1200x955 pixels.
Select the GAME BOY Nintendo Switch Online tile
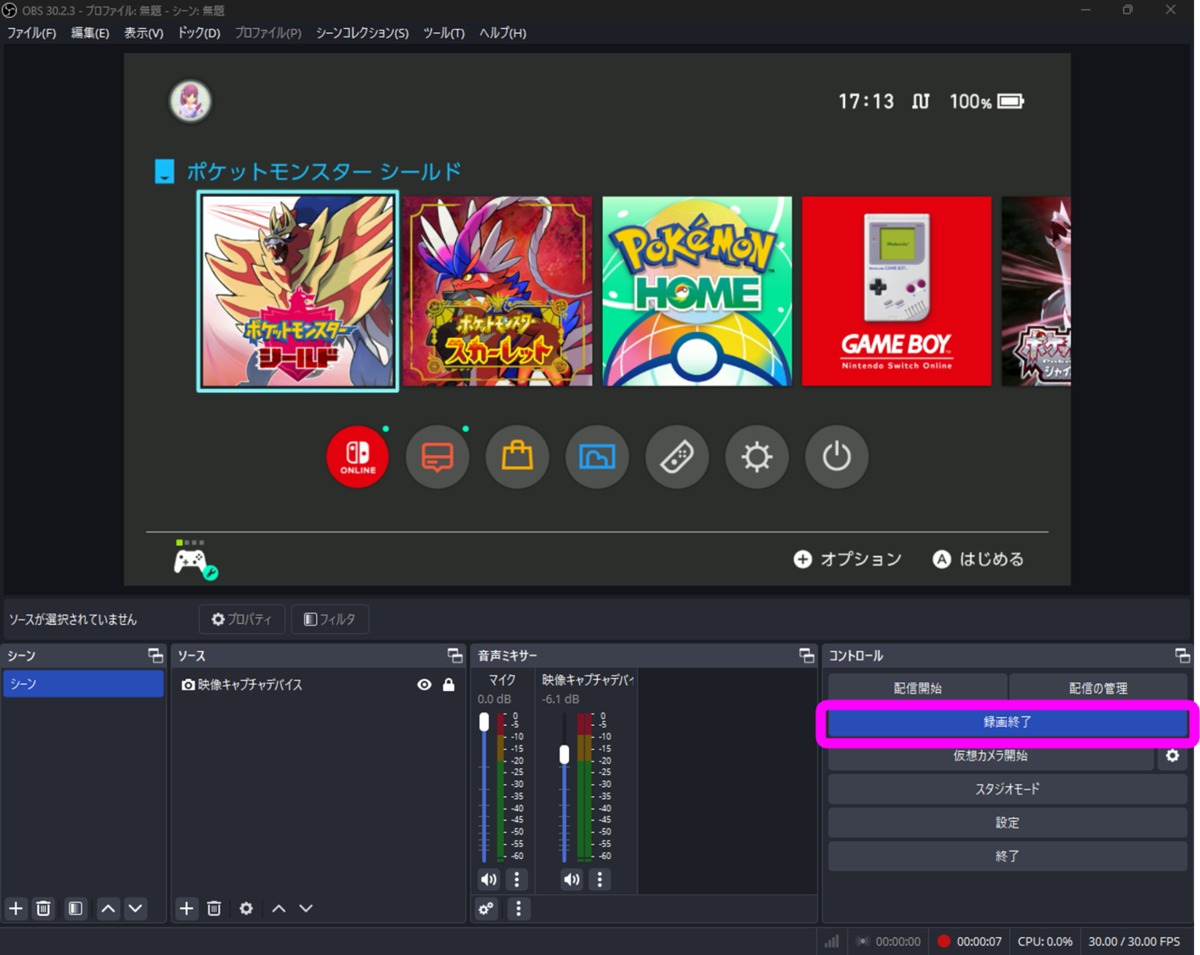(897, 291)
